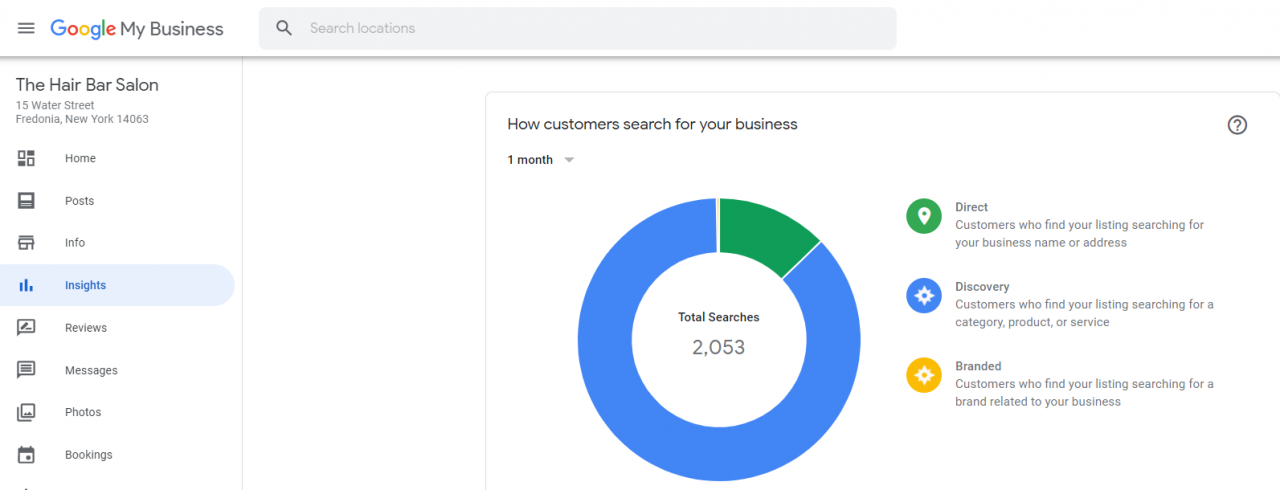
Task: Click the green Direct pin icon
Action: point(924,216)
